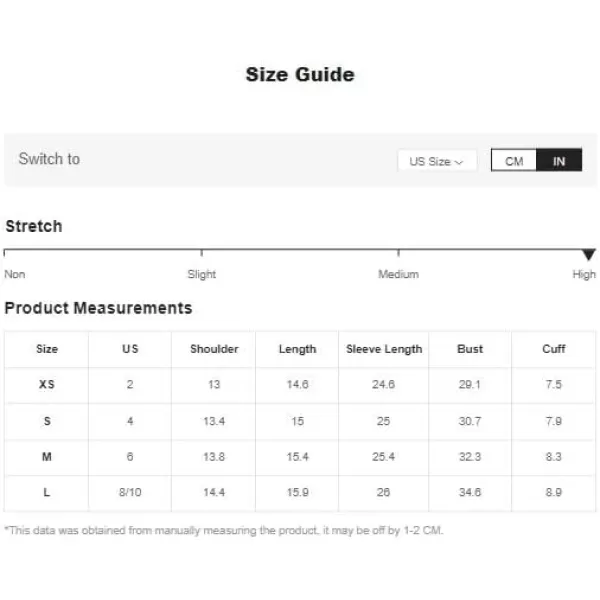Click the Shoulder column header
The image size is (600, 600).
[214, 349]
